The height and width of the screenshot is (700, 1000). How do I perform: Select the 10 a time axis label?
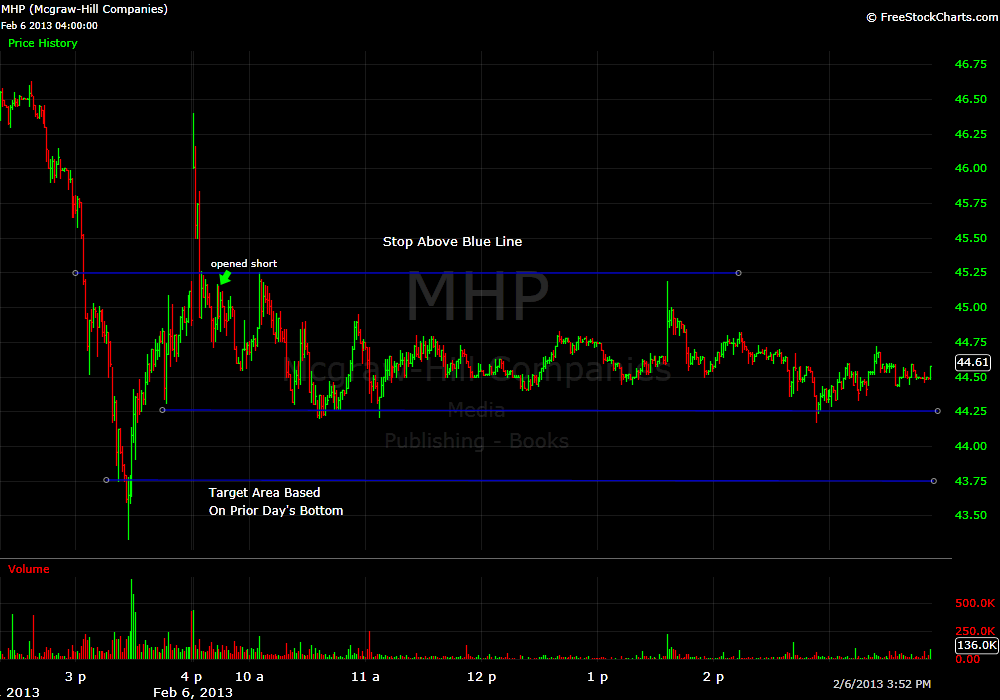tap(249, 677)
